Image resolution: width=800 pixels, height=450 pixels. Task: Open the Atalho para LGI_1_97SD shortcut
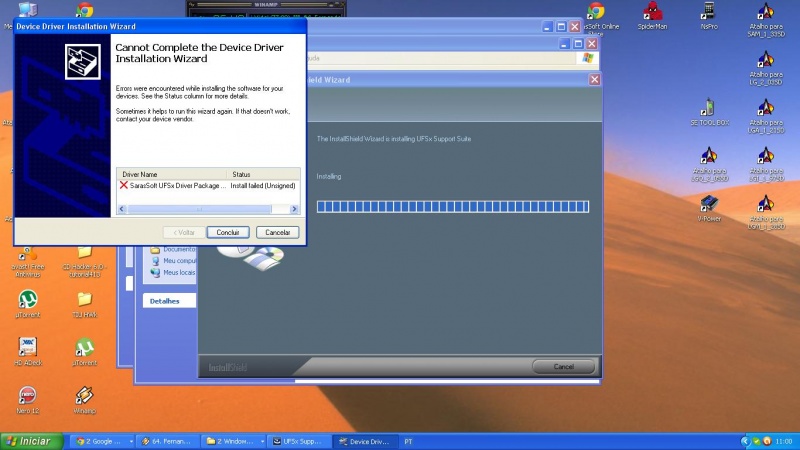765,164
